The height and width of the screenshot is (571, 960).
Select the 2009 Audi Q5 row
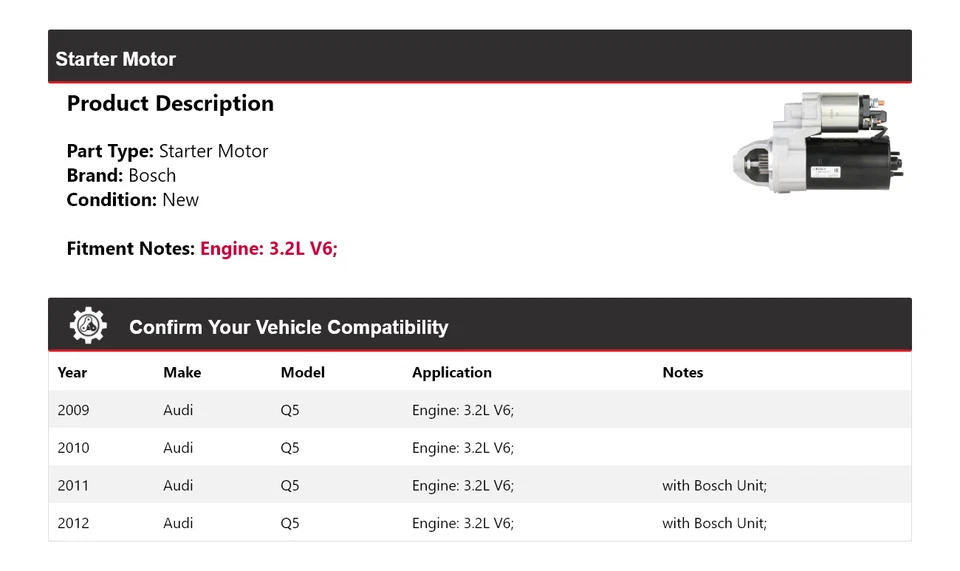click(479, 410)
